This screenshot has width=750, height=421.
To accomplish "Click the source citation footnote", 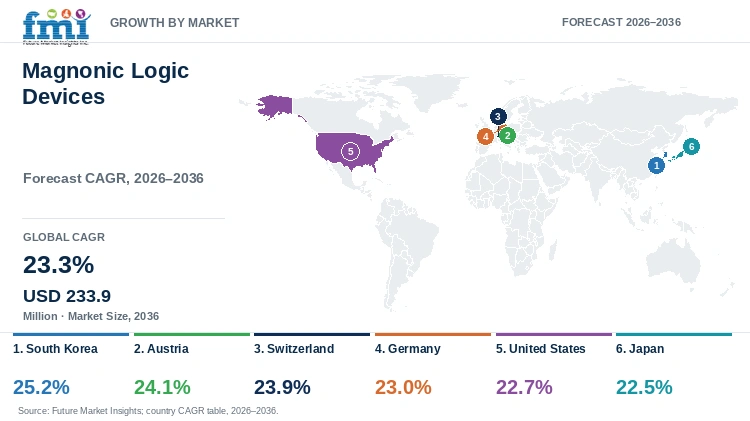I will [x=148, y=410].
